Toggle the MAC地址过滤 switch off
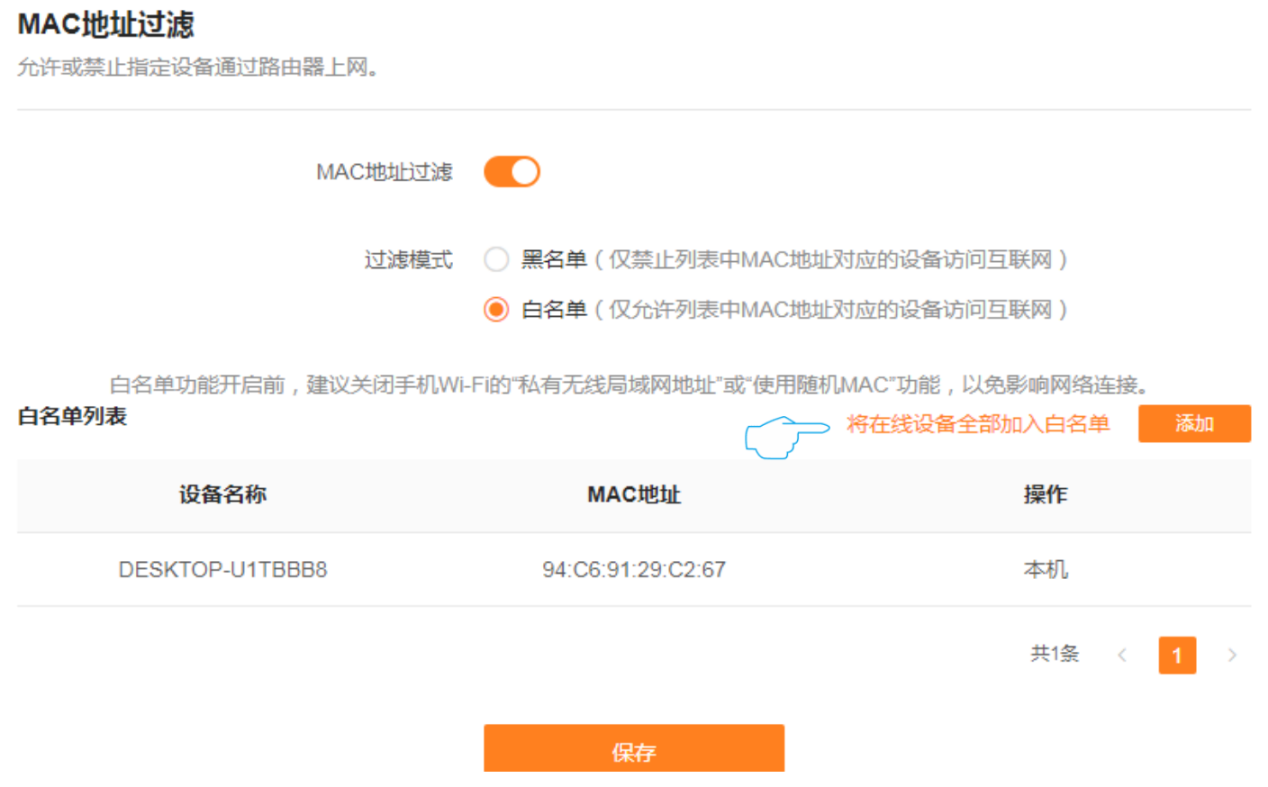 coord(512,172)
